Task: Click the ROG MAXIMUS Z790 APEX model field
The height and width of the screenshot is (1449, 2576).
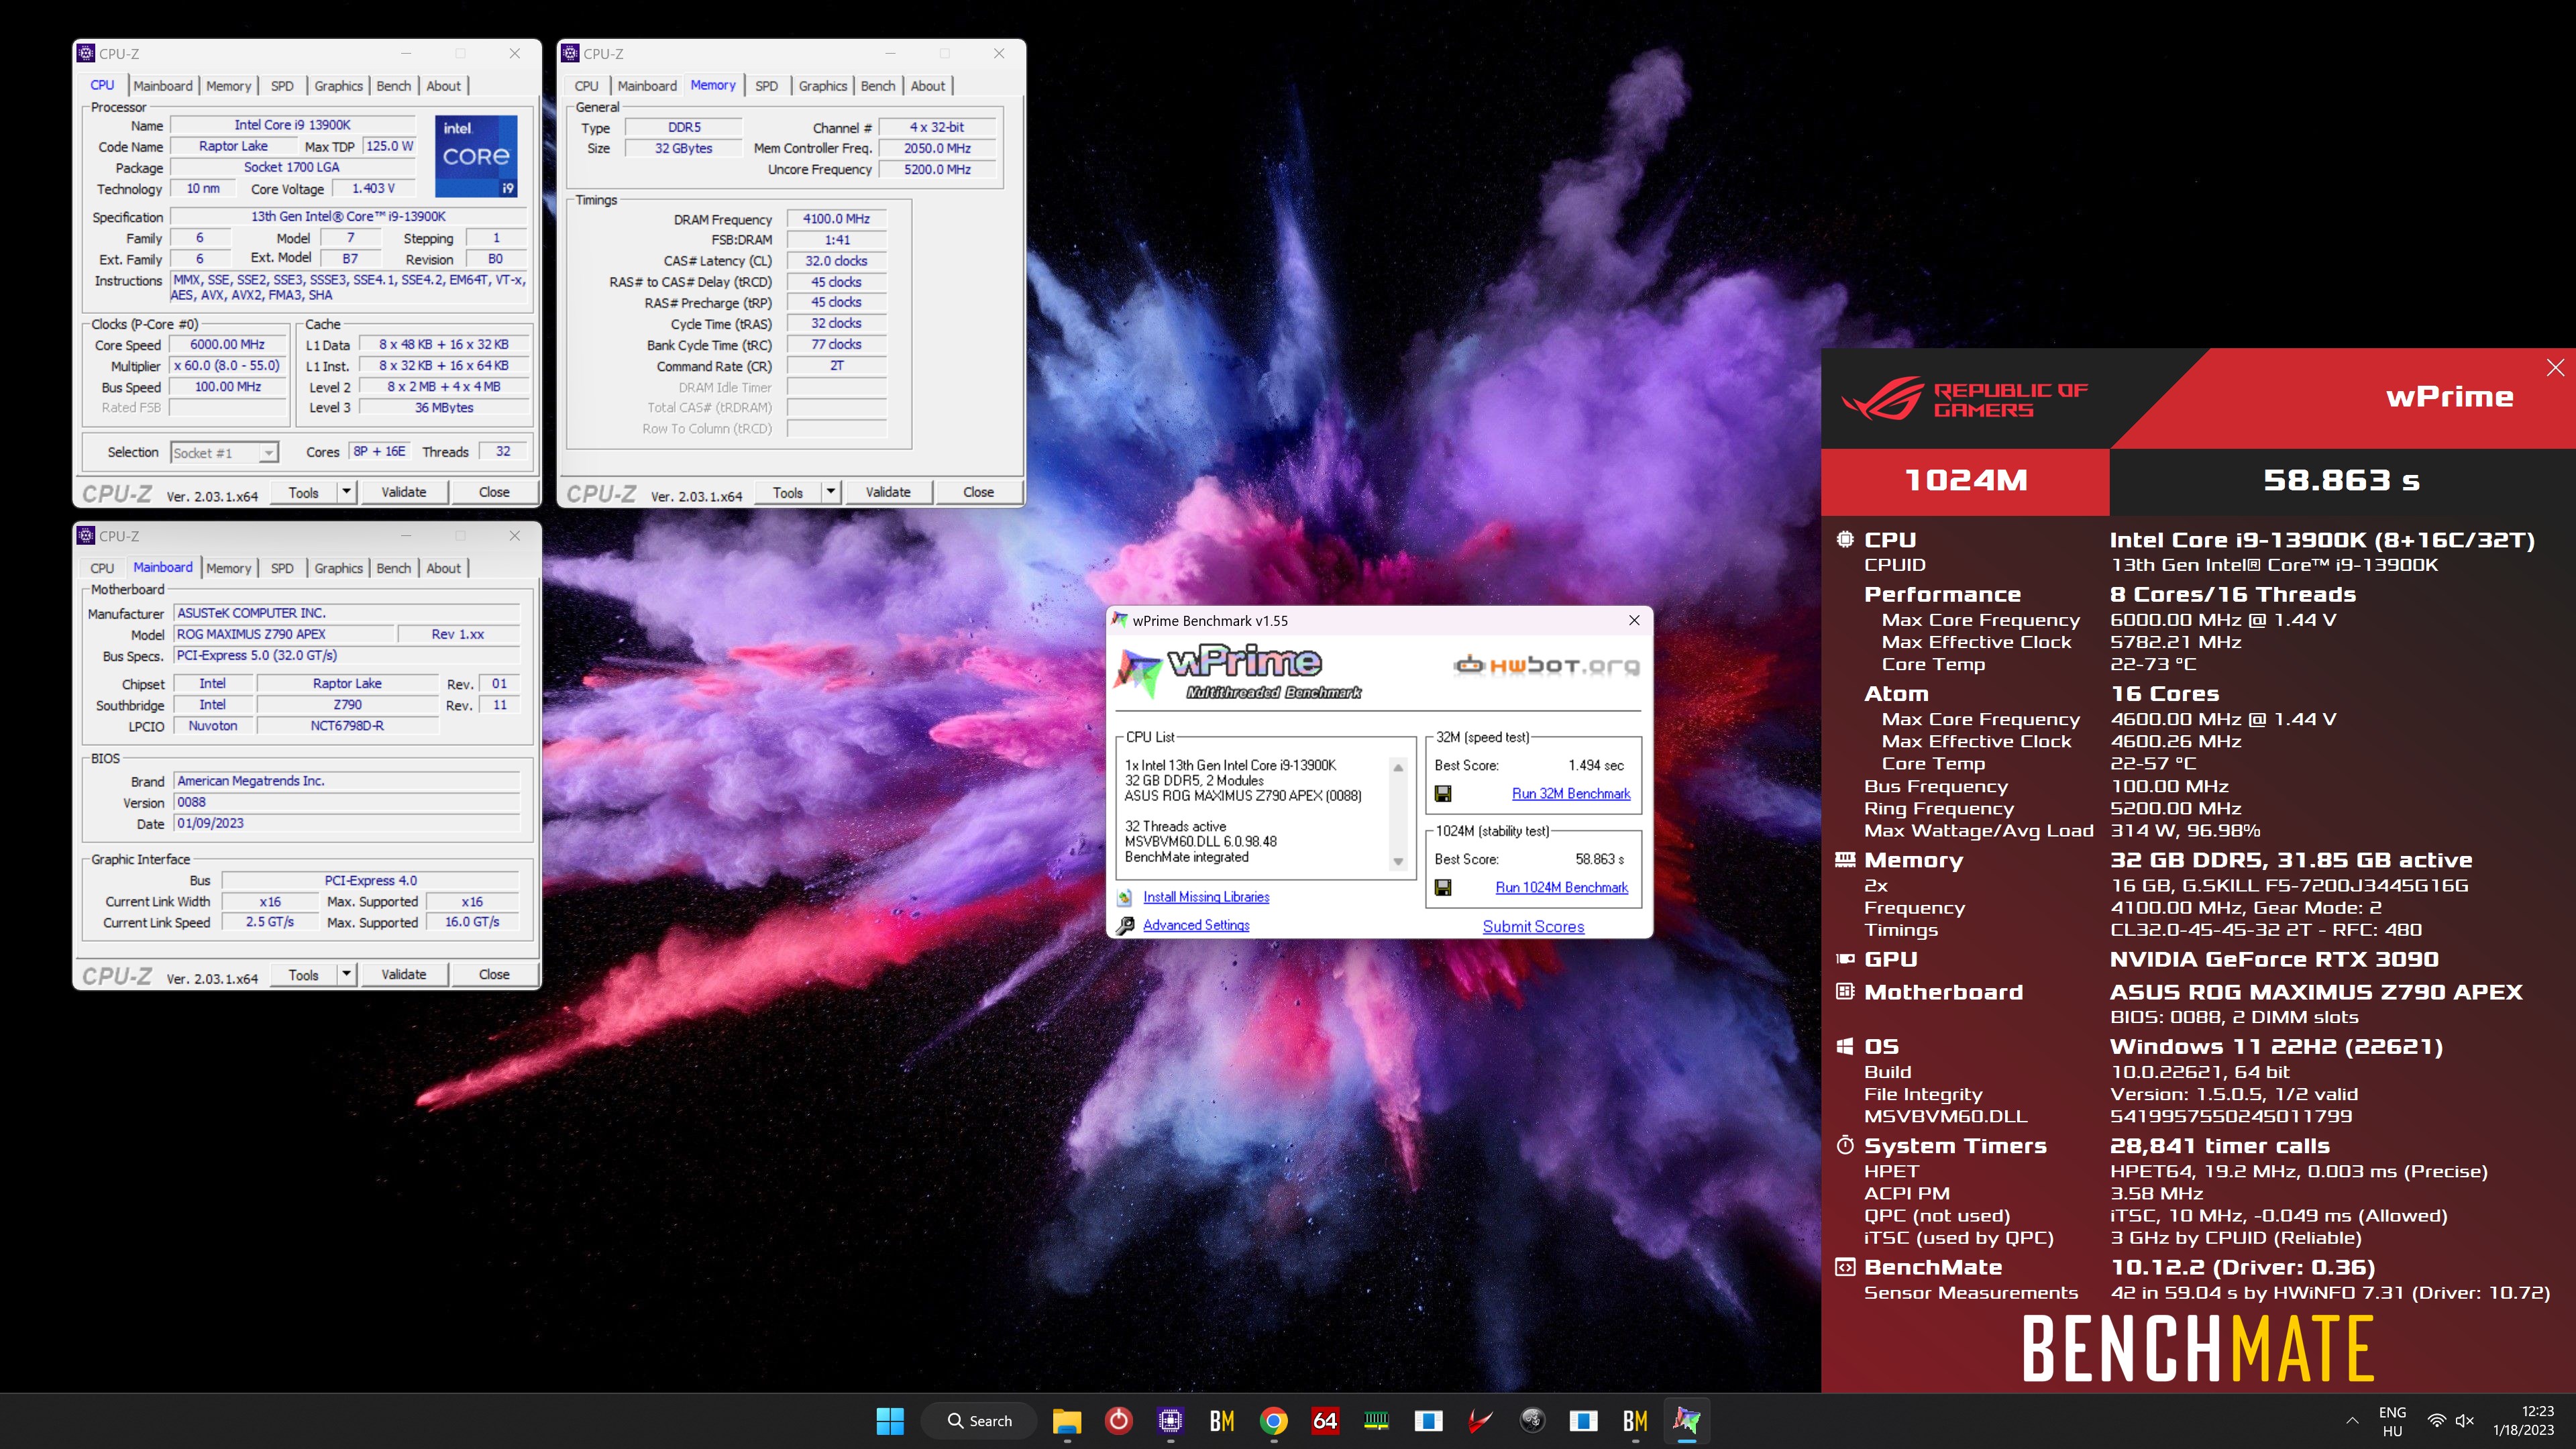Action: click(x=284, y=634)
